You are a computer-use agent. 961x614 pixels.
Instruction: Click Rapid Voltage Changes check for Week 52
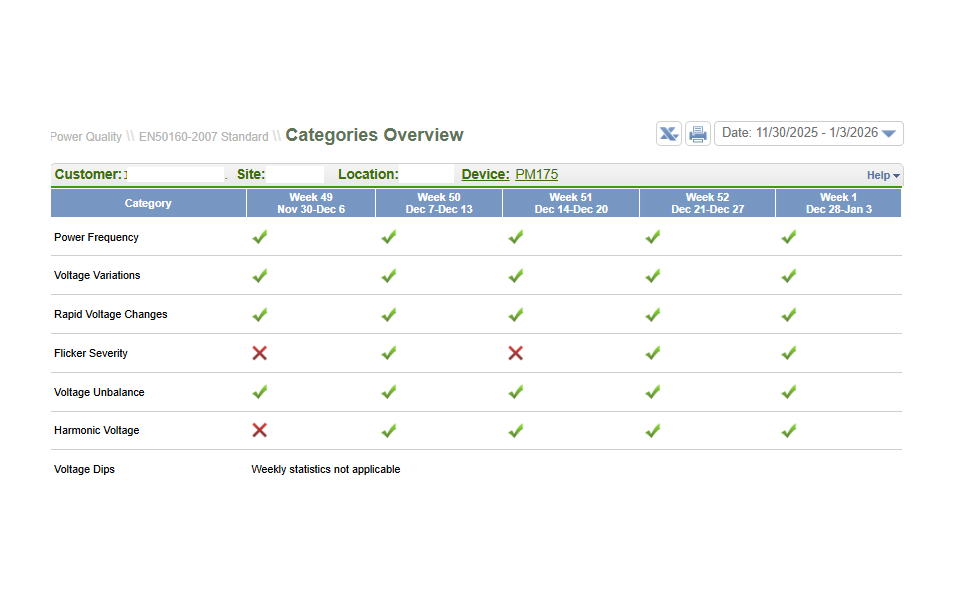(x=653, y=315)
